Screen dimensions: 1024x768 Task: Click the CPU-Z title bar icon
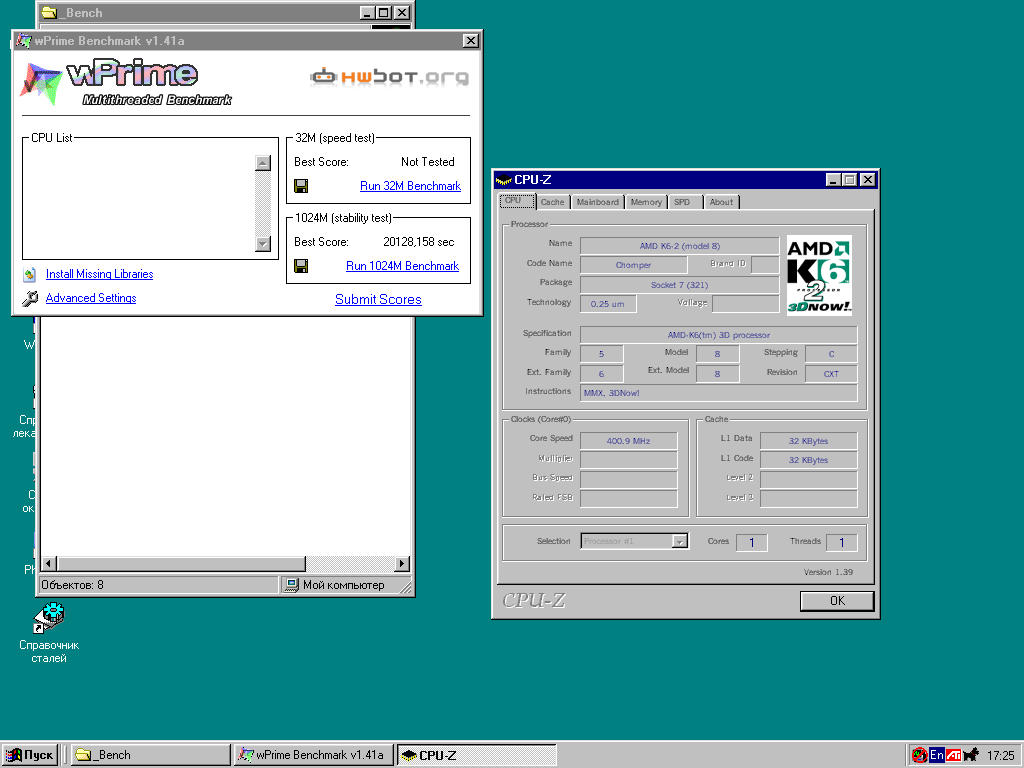(503, 180)
